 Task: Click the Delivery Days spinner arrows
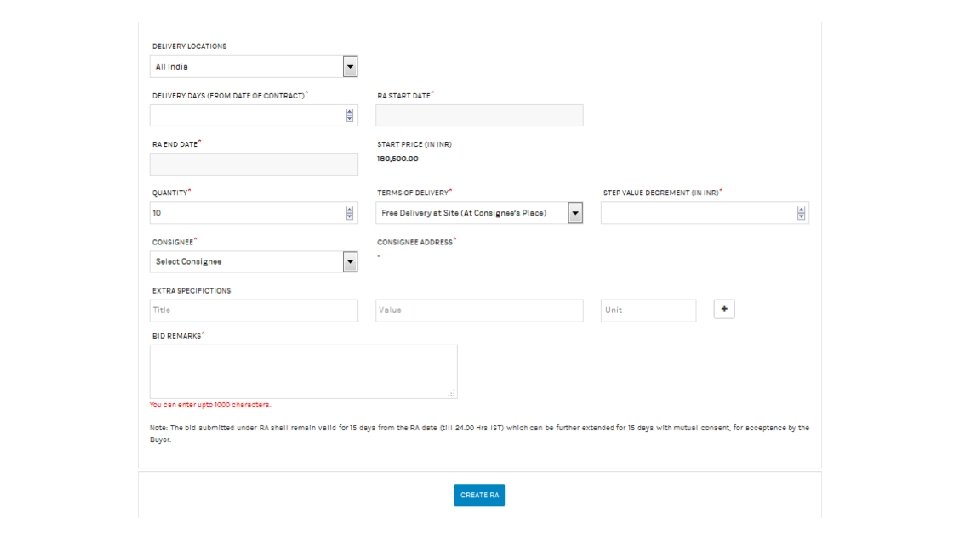click(x=349, y=115)
